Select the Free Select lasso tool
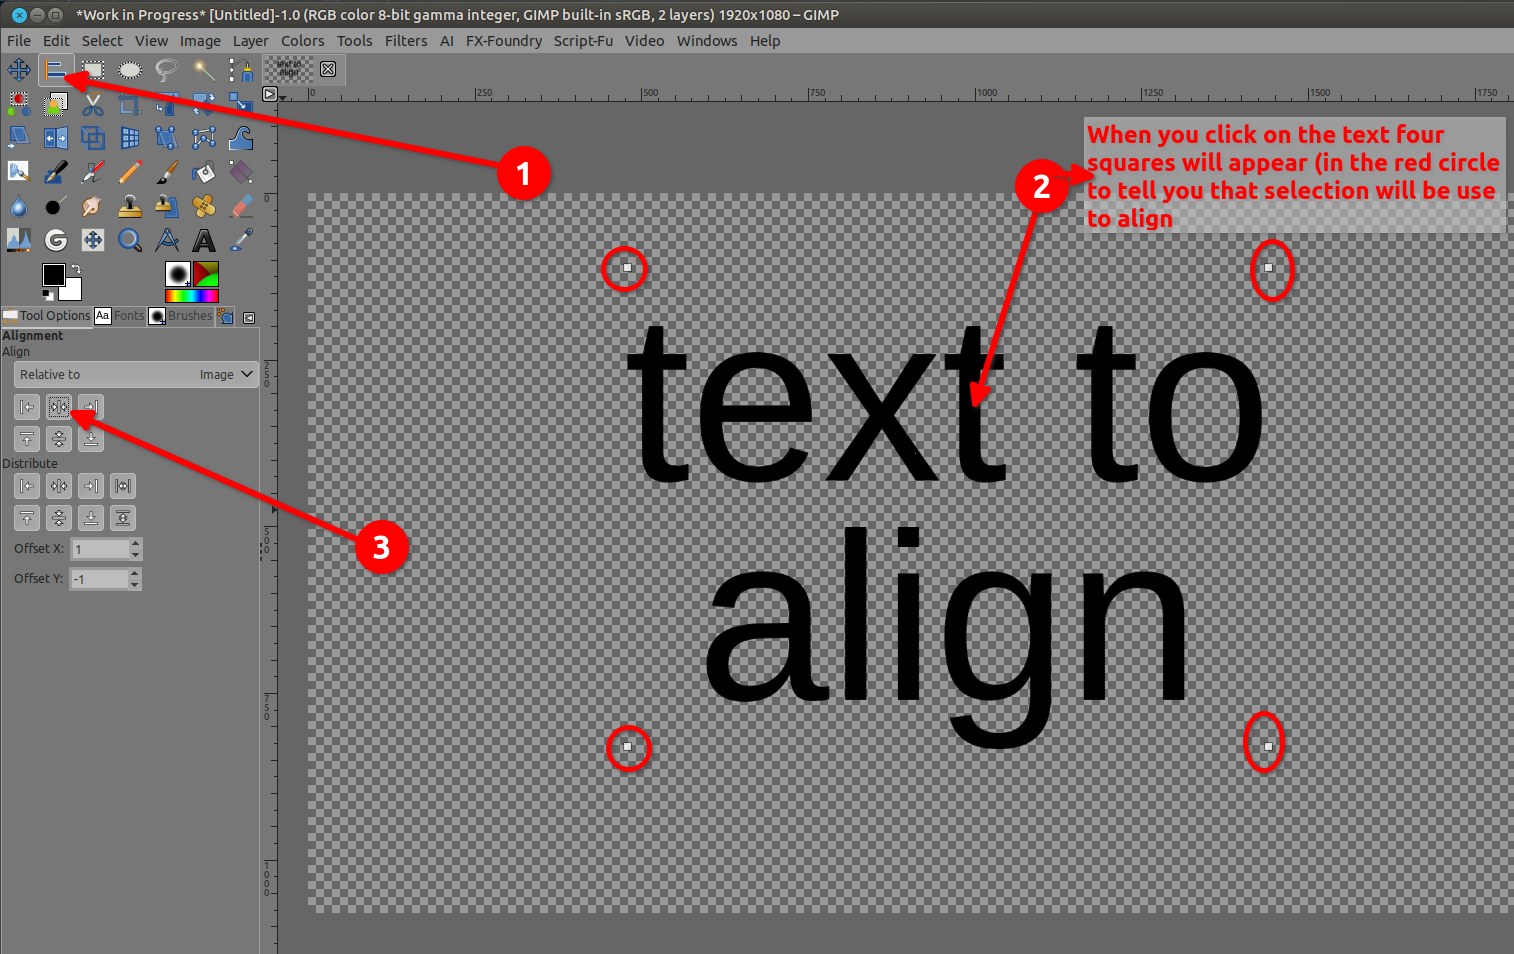 click(x=167, y=70)
